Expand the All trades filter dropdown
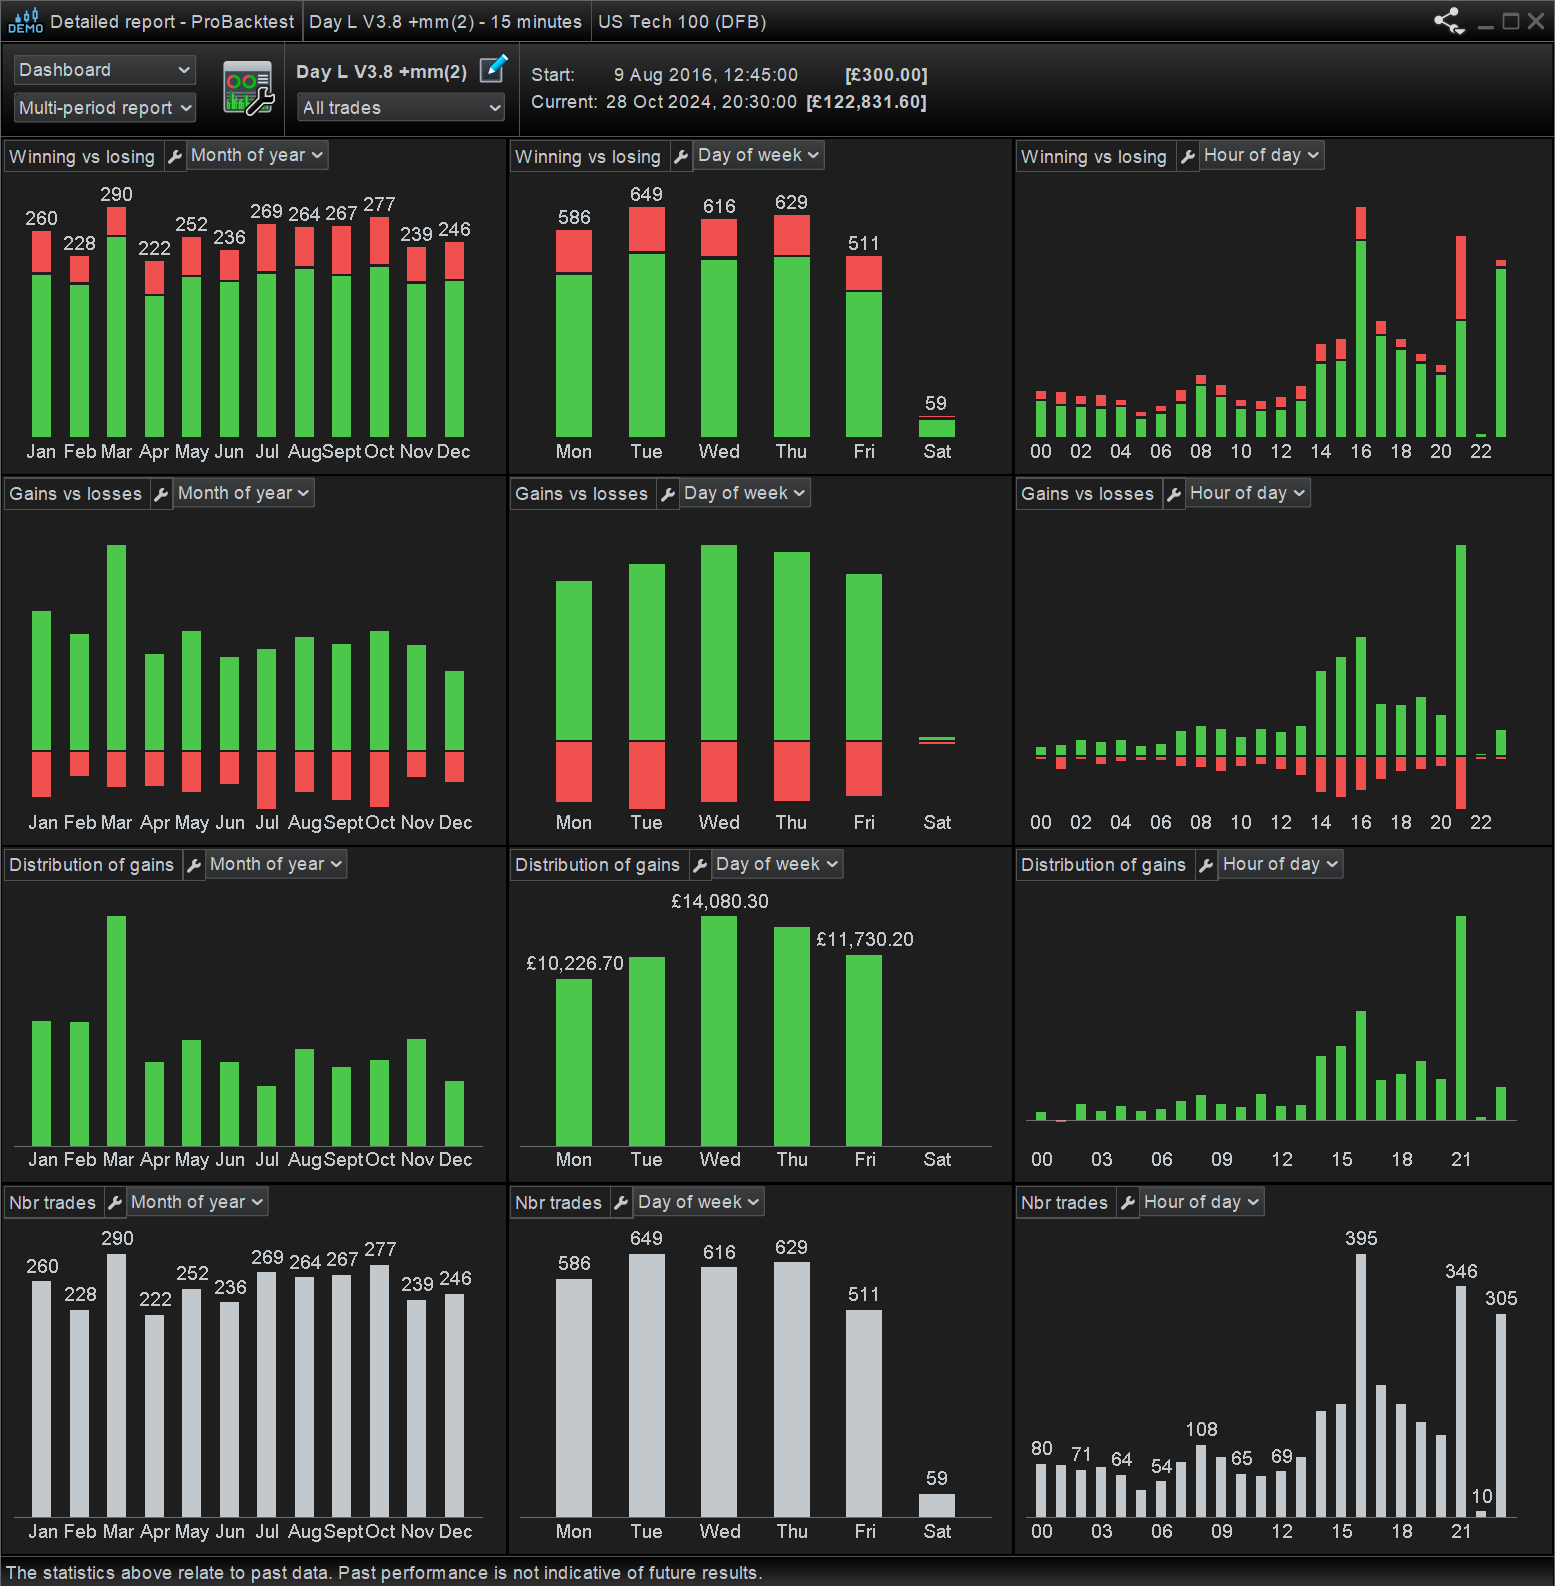This screenshot has width=1555, height=1586. pyautogui.click(x=401, y=108)
